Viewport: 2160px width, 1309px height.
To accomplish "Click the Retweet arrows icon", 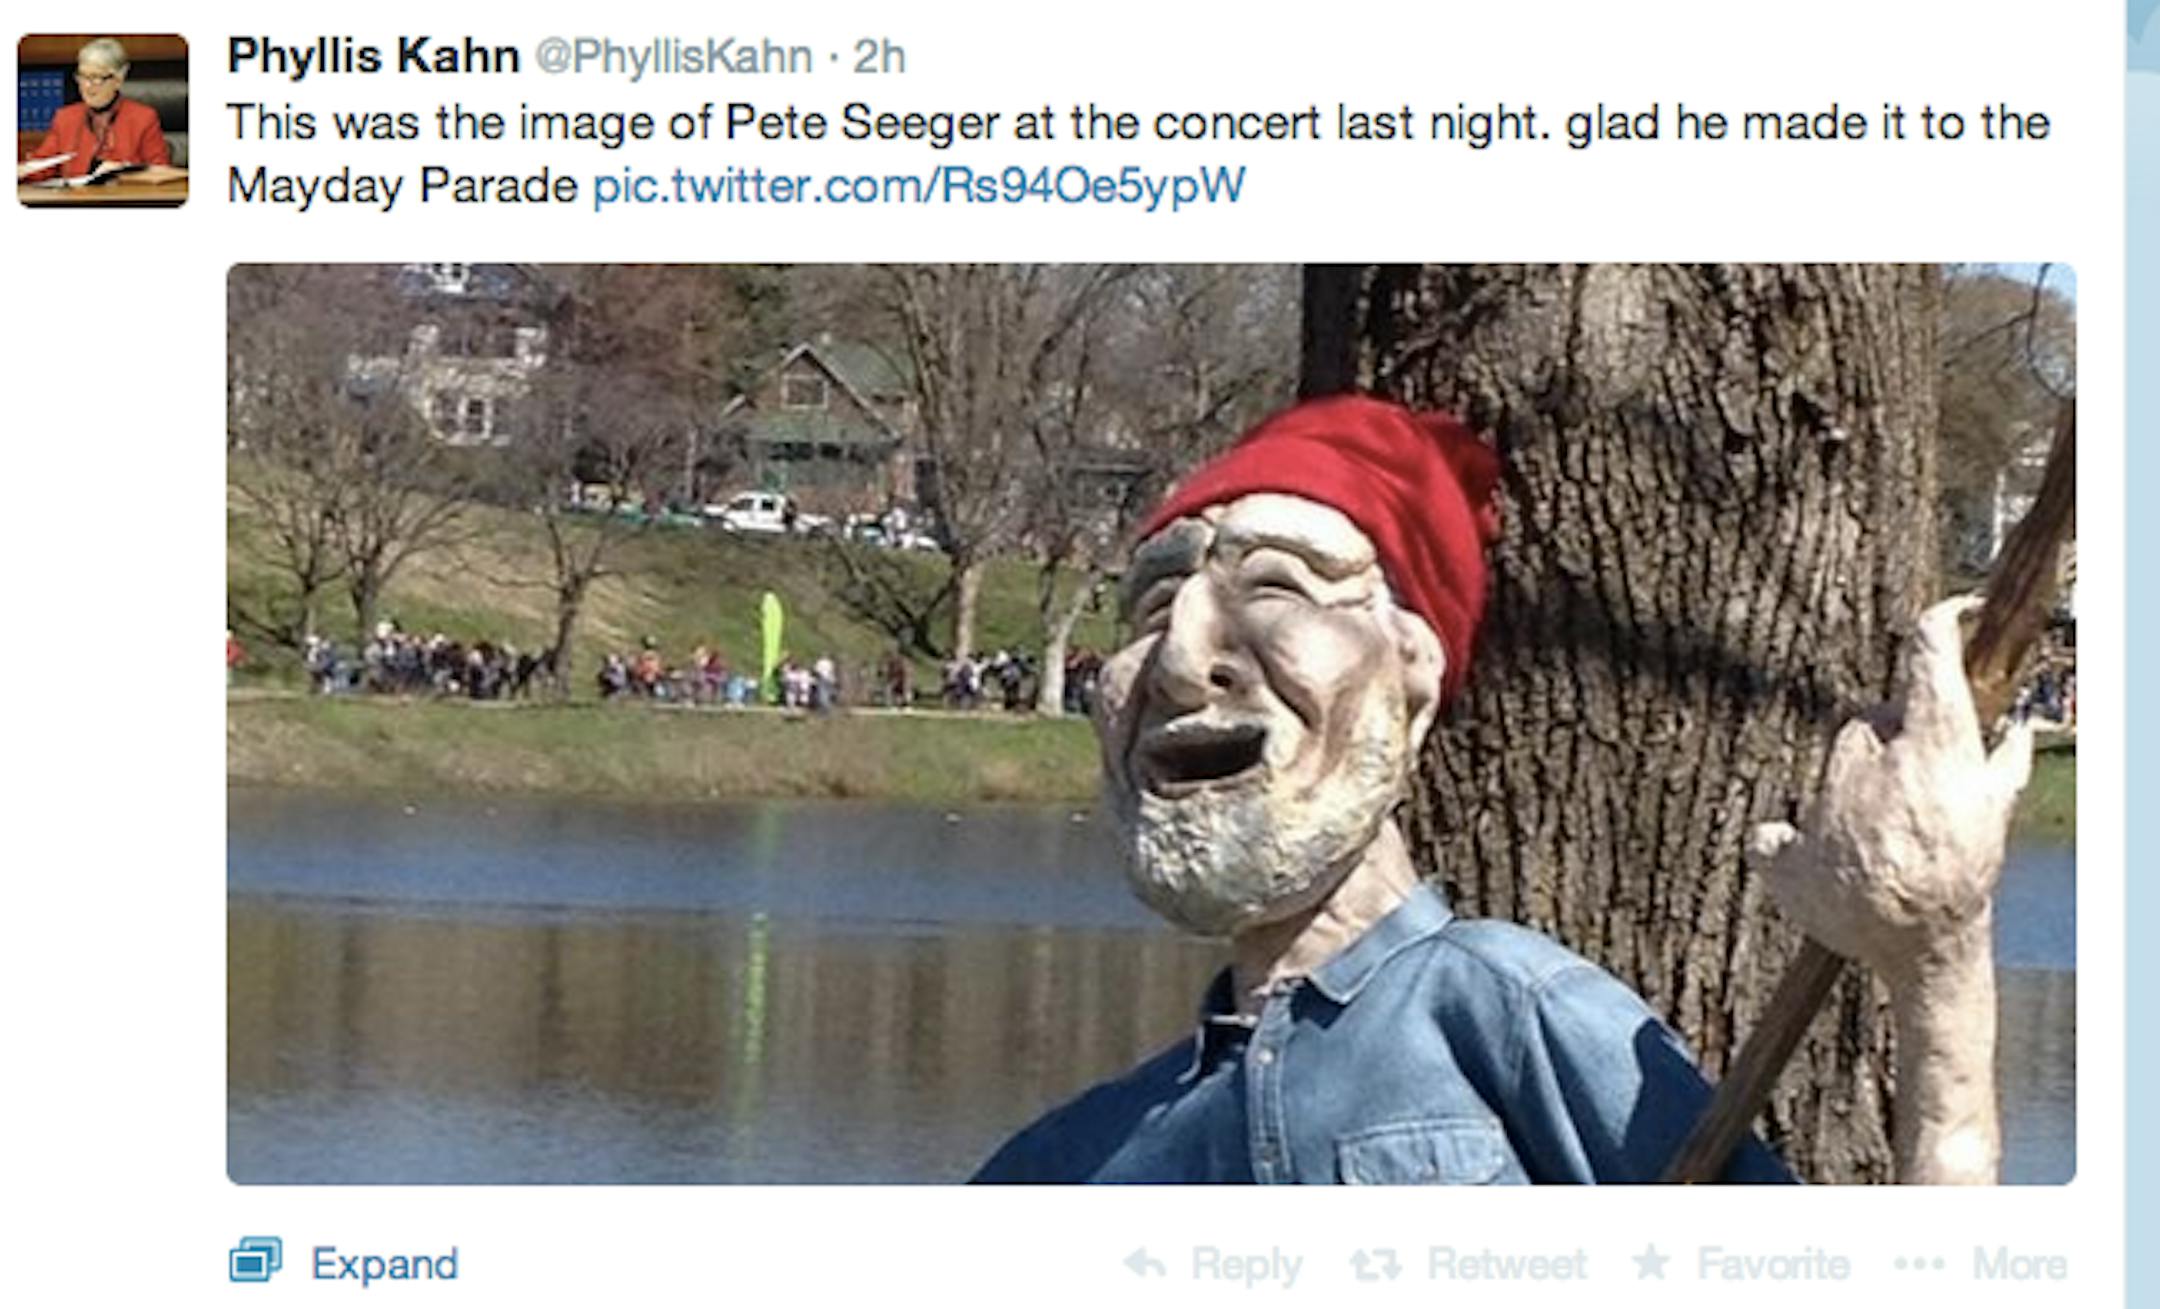I will point(1375,1264).
